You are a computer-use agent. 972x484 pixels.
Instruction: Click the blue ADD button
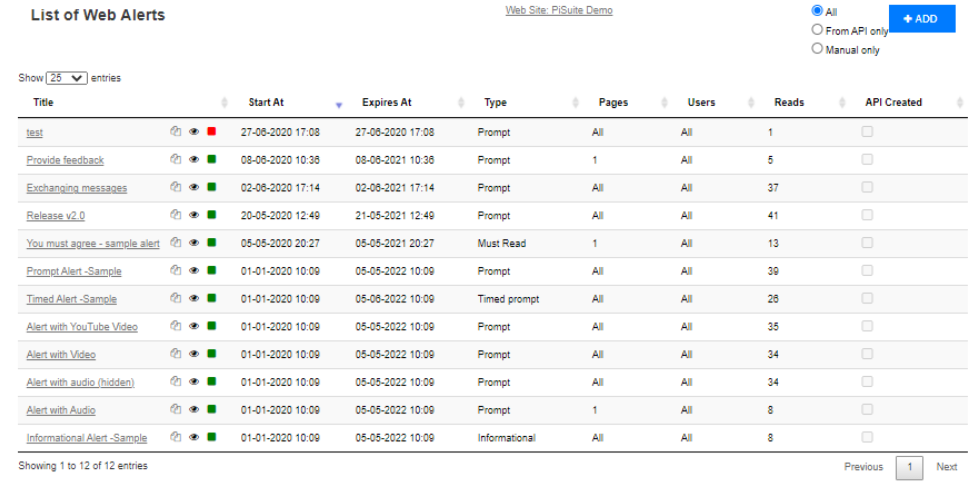coord(921,19)
